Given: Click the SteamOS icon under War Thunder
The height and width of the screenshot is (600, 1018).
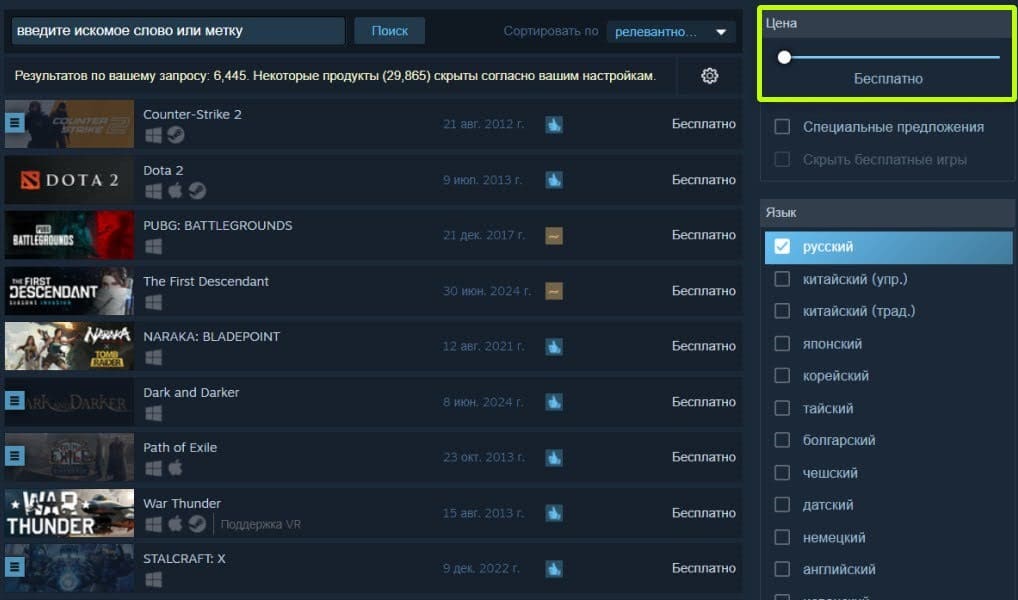Looking at the screenshot, I should 197,523.
